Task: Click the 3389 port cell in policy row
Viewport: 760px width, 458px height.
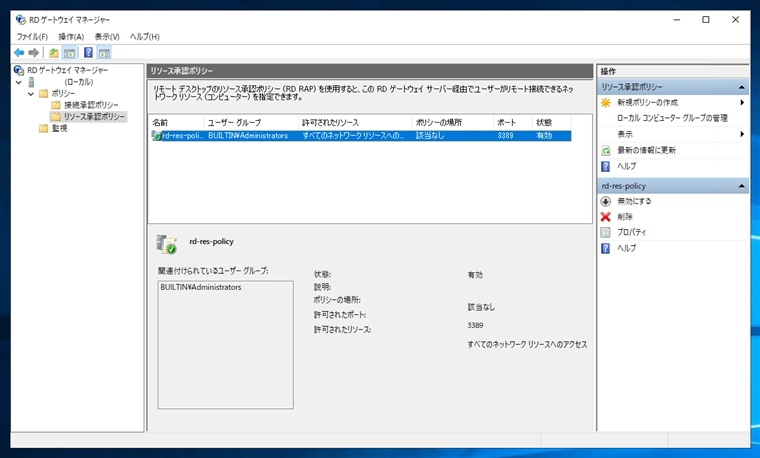Action: point(505,136)
